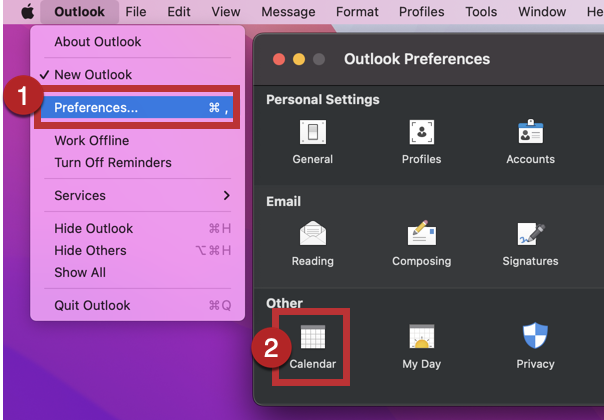Click the Other section heading
The height and width of the screenshot is (420, 604).
click(x=284, y=303)
